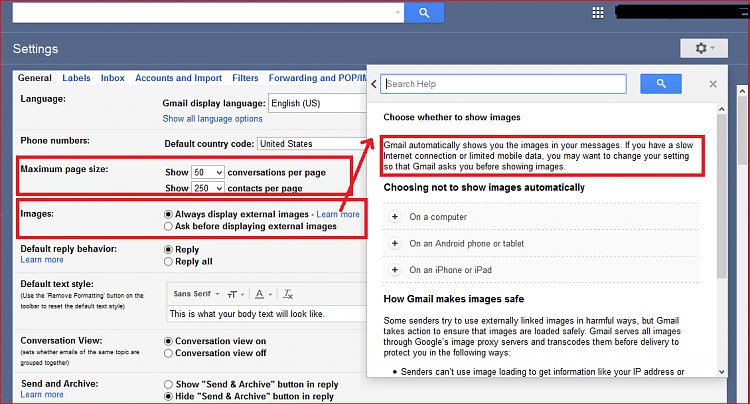Open the Accounts and Import tab
This screenshot has height=404, width=750.
[x=178, y=78]
